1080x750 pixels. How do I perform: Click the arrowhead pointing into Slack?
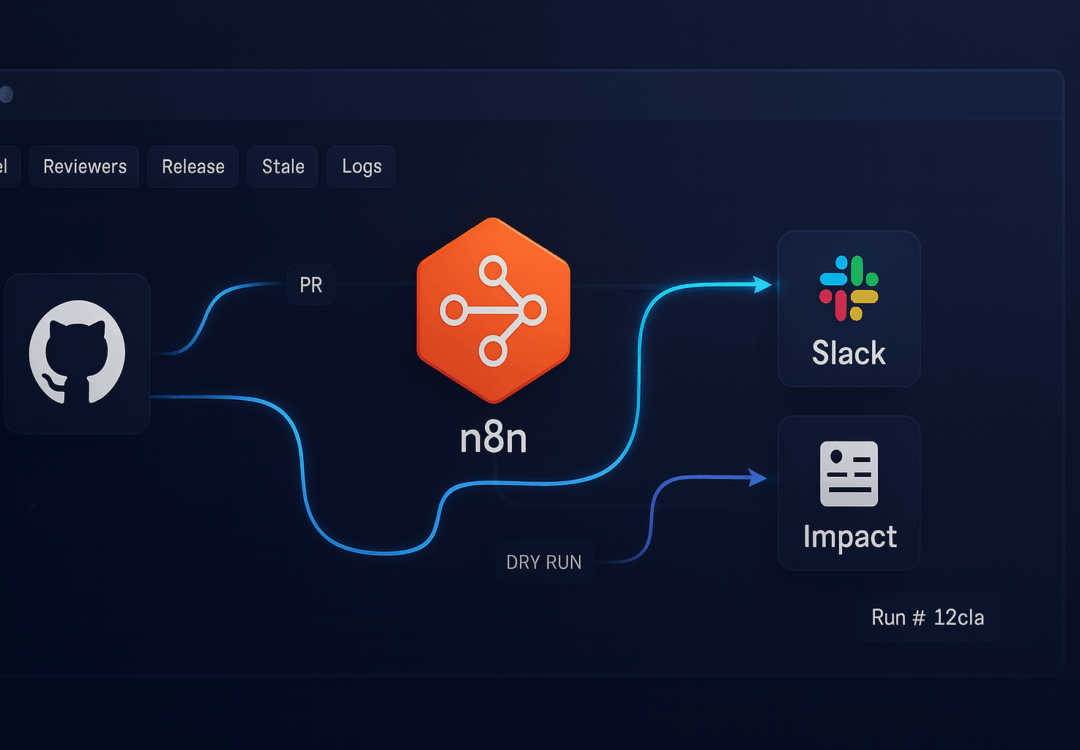[762, 286]
